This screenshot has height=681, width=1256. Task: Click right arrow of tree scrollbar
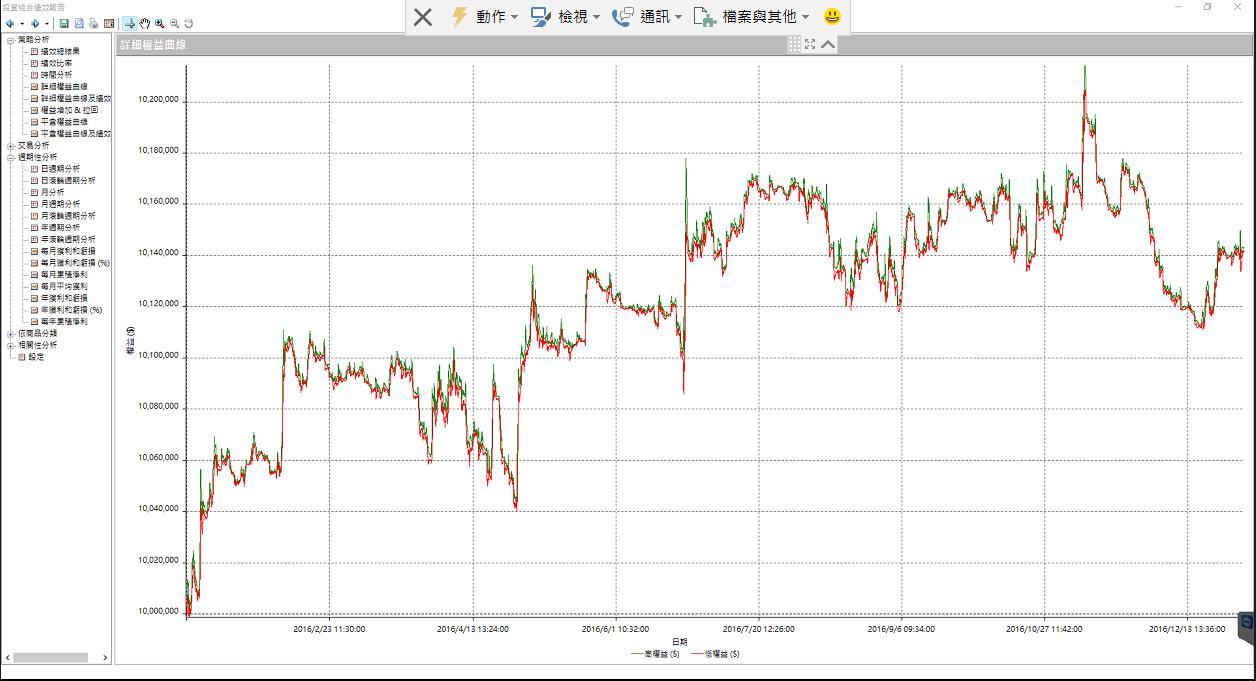point(106,658)
